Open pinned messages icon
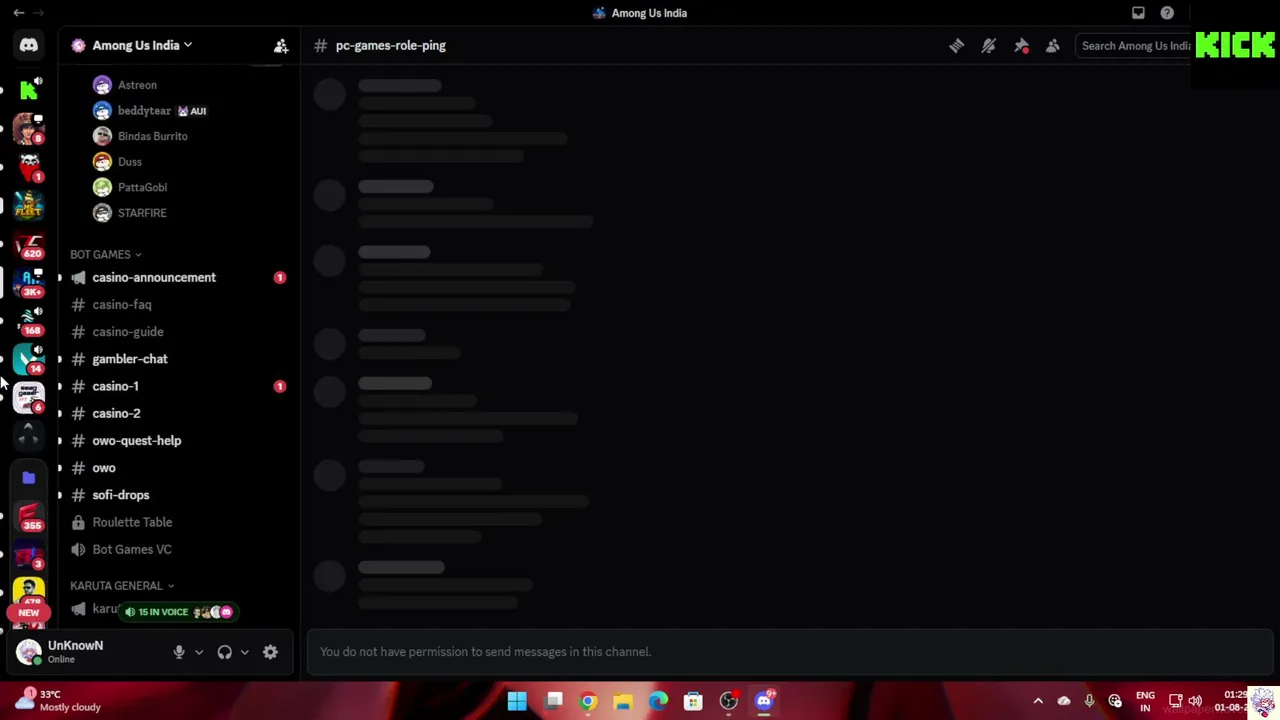The image size is (1280, 720). click(1021, 45)
